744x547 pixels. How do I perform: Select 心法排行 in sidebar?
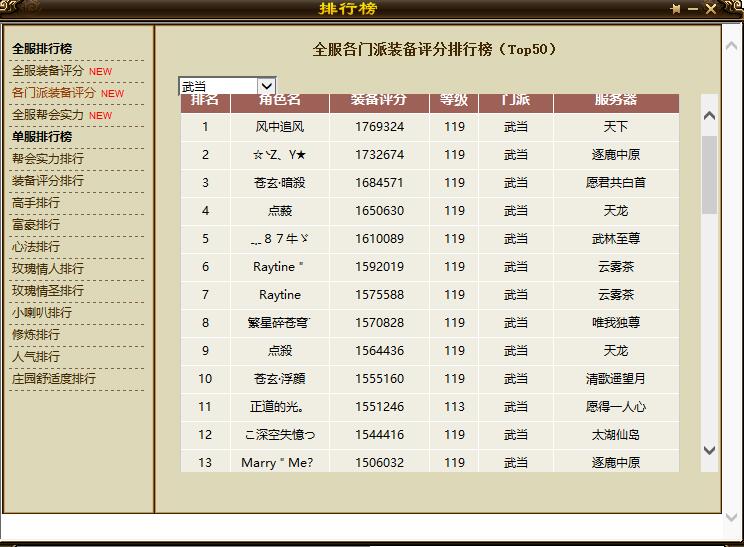coord(36,247)
